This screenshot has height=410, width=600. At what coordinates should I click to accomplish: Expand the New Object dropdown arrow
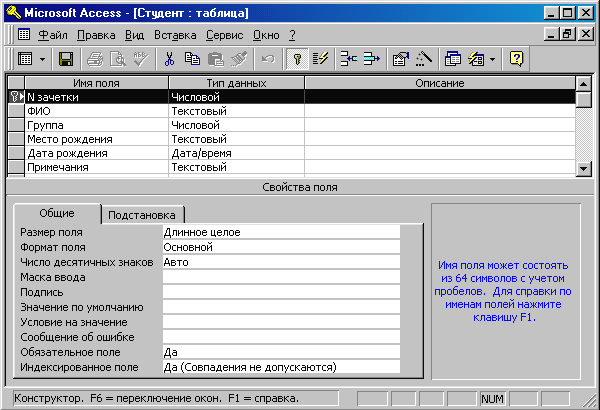[492, 59]
